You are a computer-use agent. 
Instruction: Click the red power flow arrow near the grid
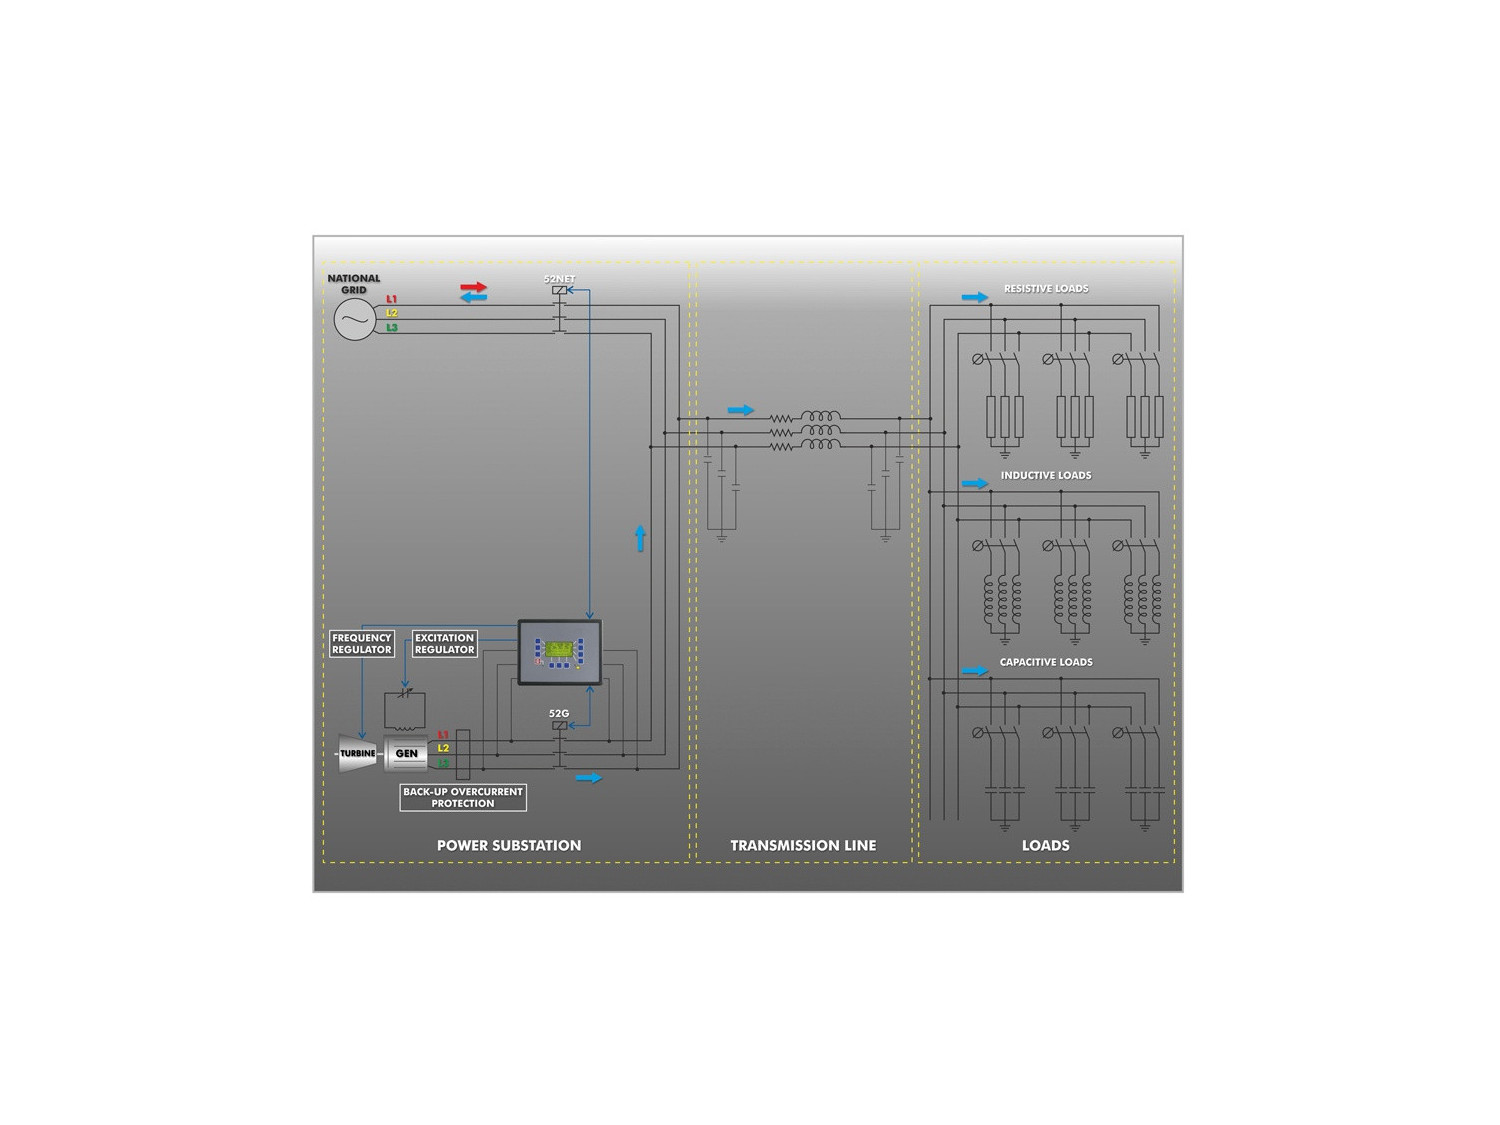pyautogui.click(x=474, y=287)
